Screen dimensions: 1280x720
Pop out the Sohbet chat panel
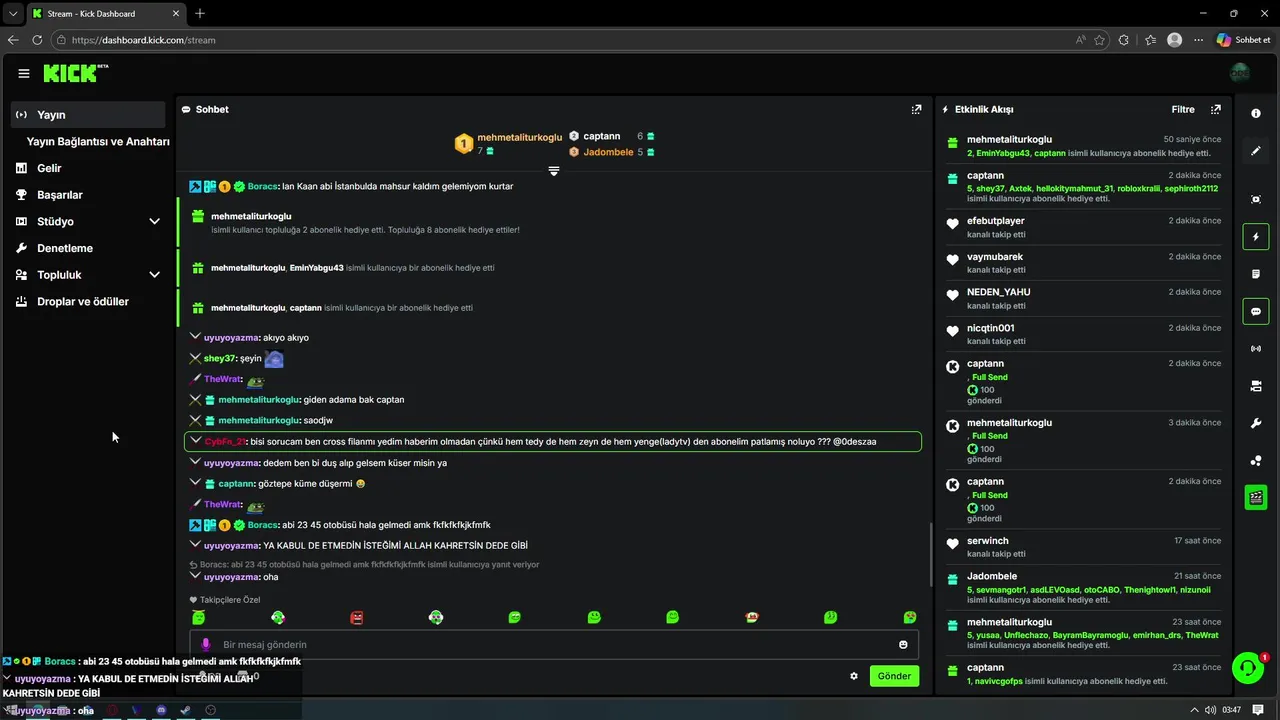click(x=916, y=109)
